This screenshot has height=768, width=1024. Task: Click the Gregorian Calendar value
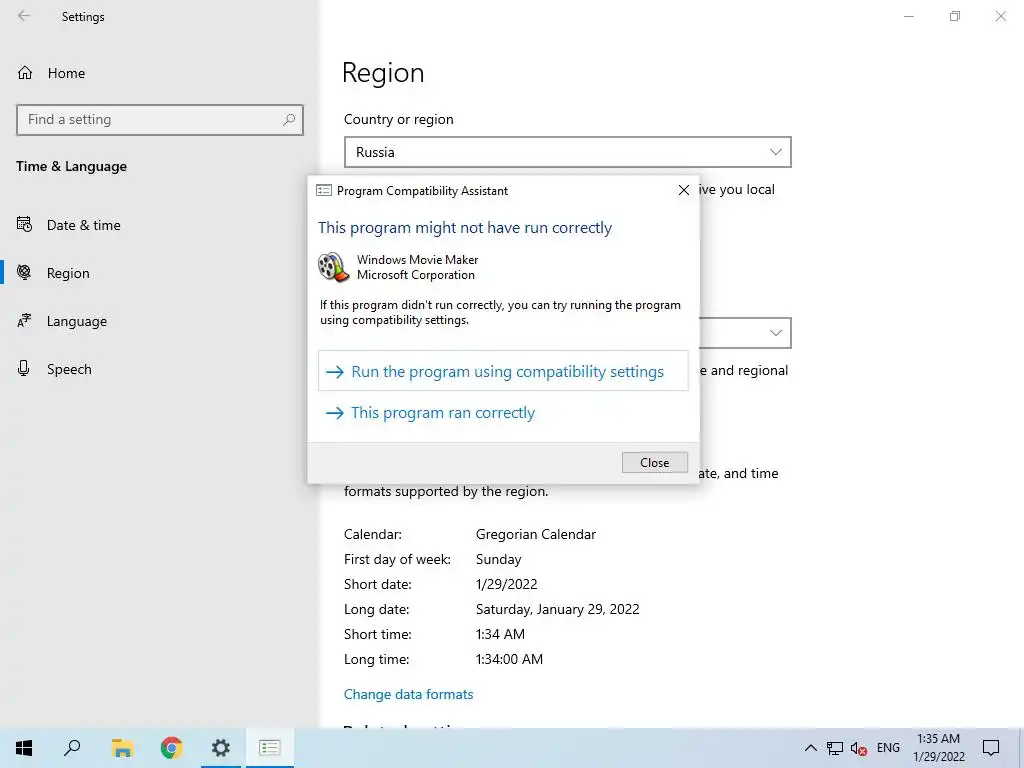[536, 534]
